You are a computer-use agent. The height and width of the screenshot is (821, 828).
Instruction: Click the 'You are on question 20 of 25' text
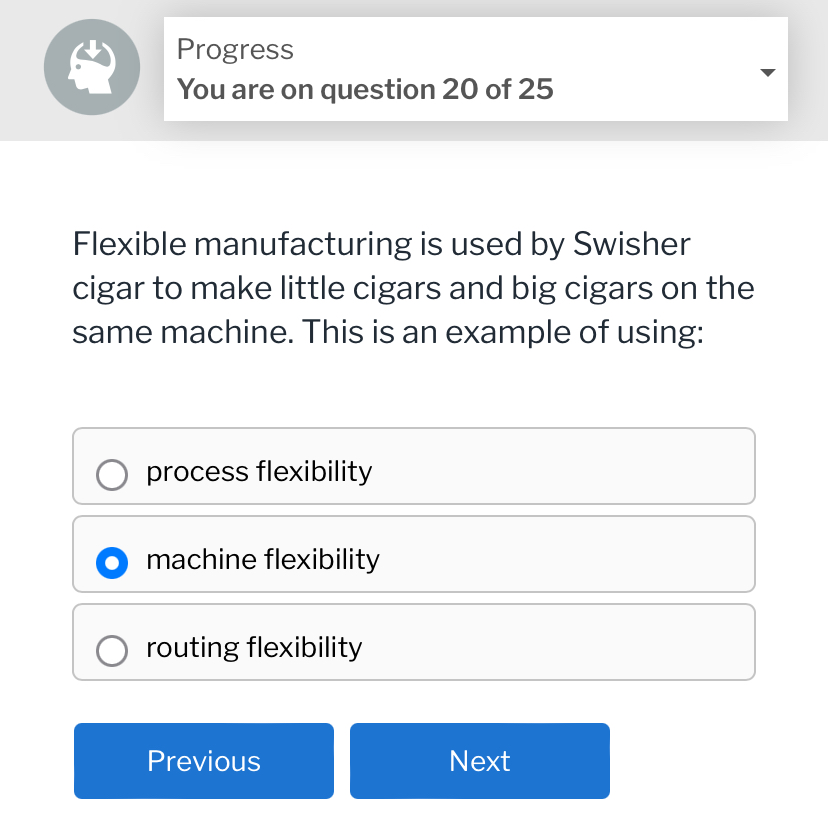click(364, 89)
